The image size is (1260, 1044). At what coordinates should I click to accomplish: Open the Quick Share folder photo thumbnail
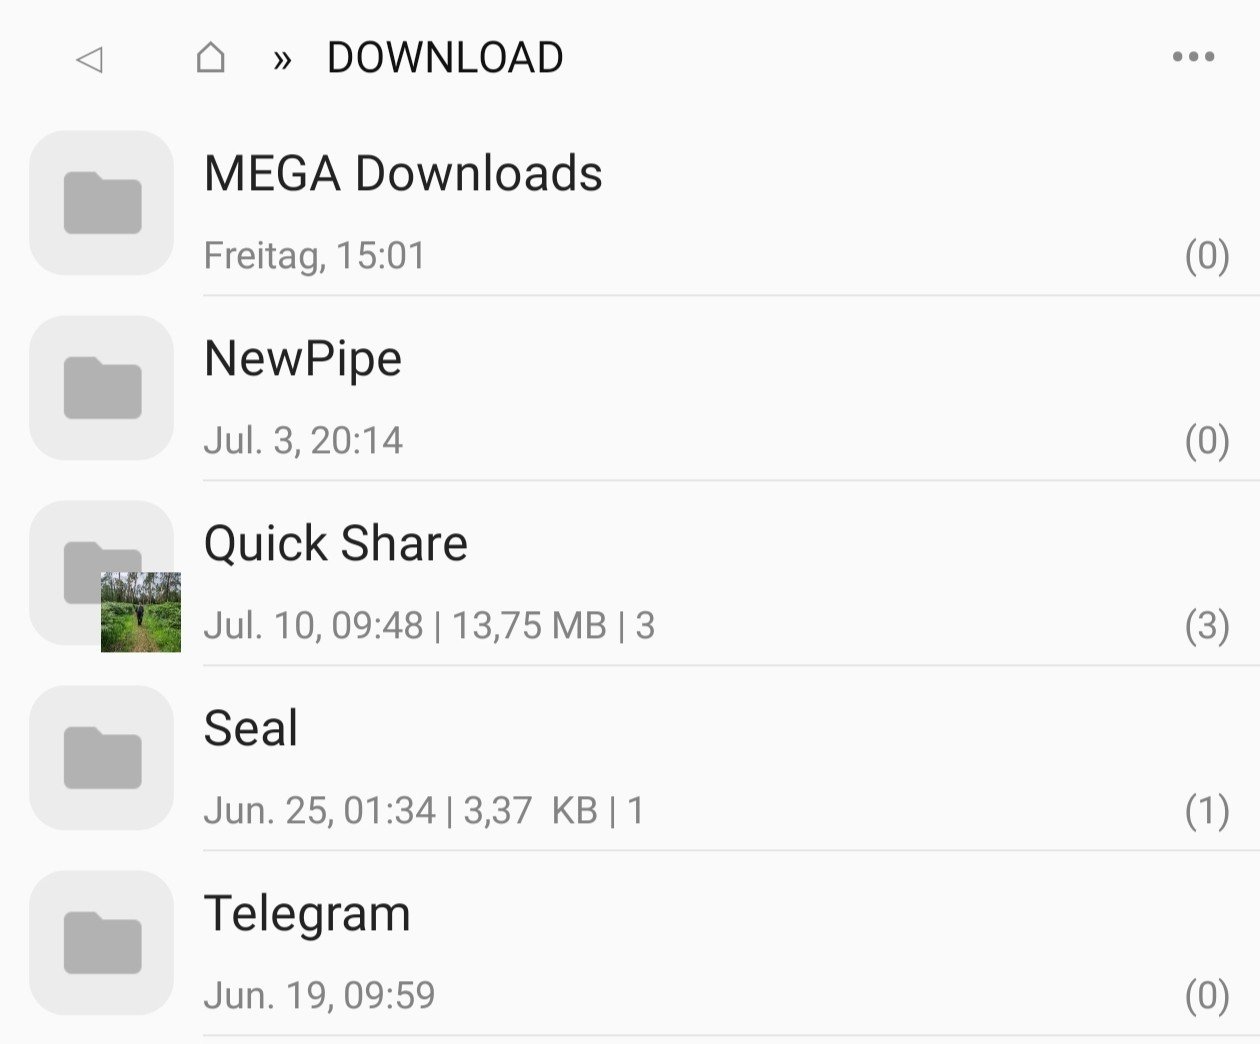coord(141,612)
